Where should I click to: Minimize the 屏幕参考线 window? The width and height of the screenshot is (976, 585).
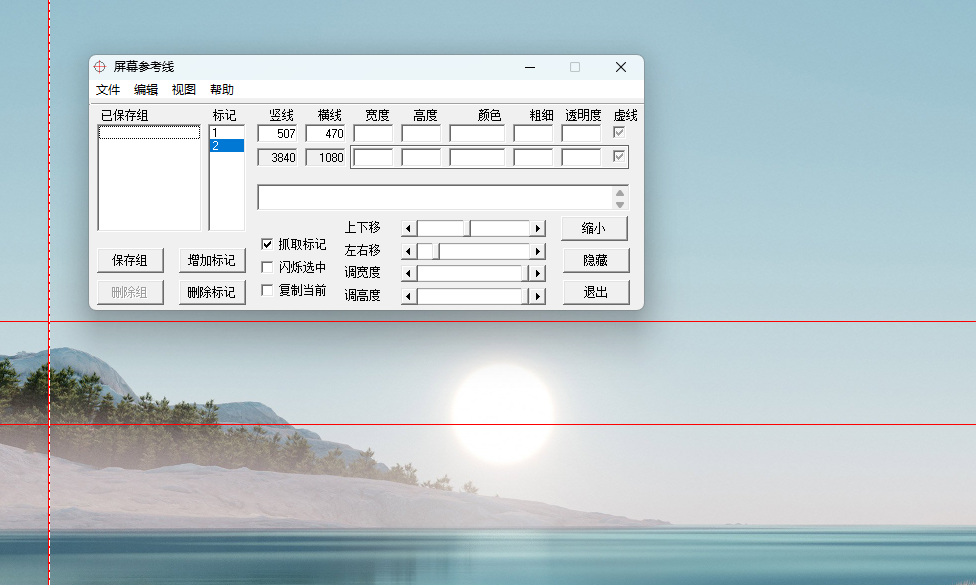click(x=530, y=67)
